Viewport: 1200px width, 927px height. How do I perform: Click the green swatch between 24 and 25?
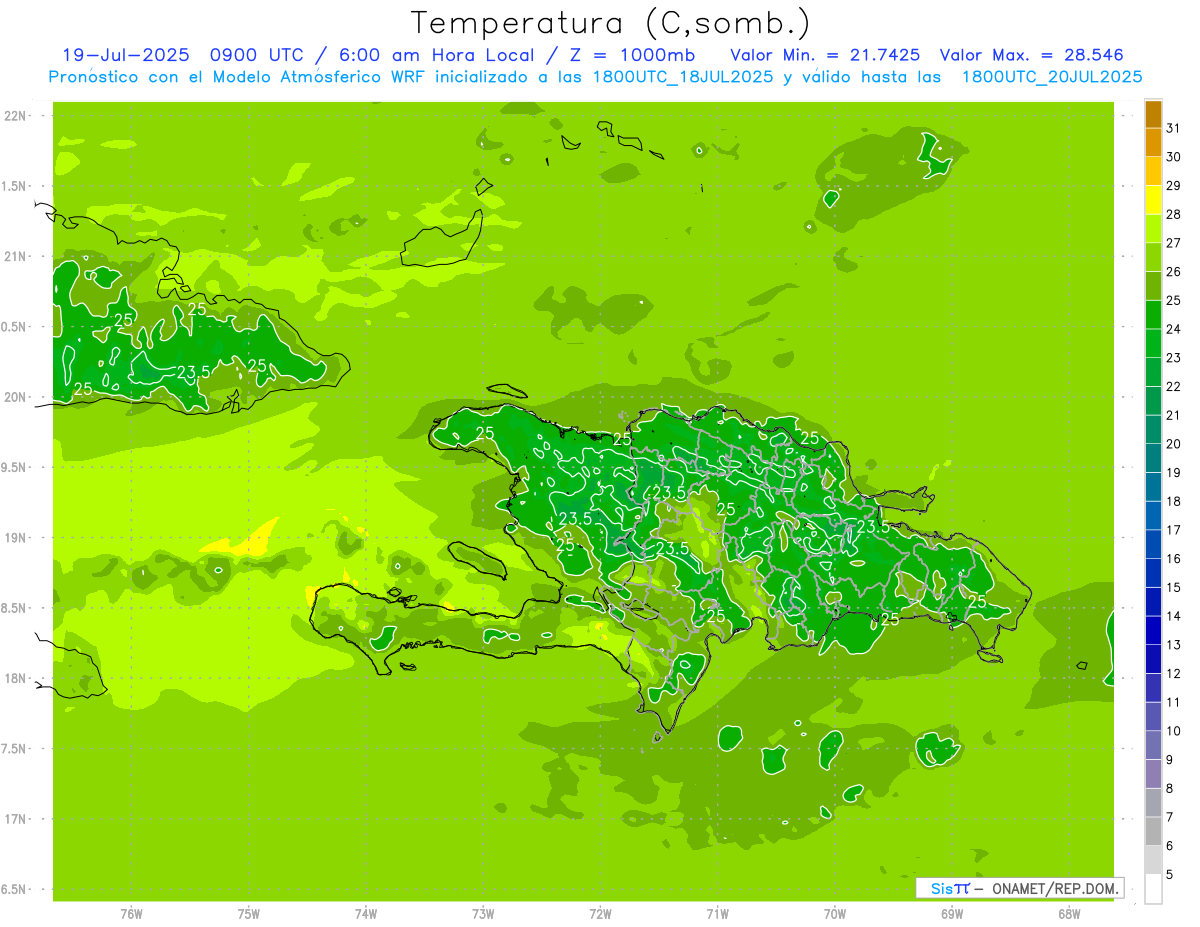tap(1153, 315)
